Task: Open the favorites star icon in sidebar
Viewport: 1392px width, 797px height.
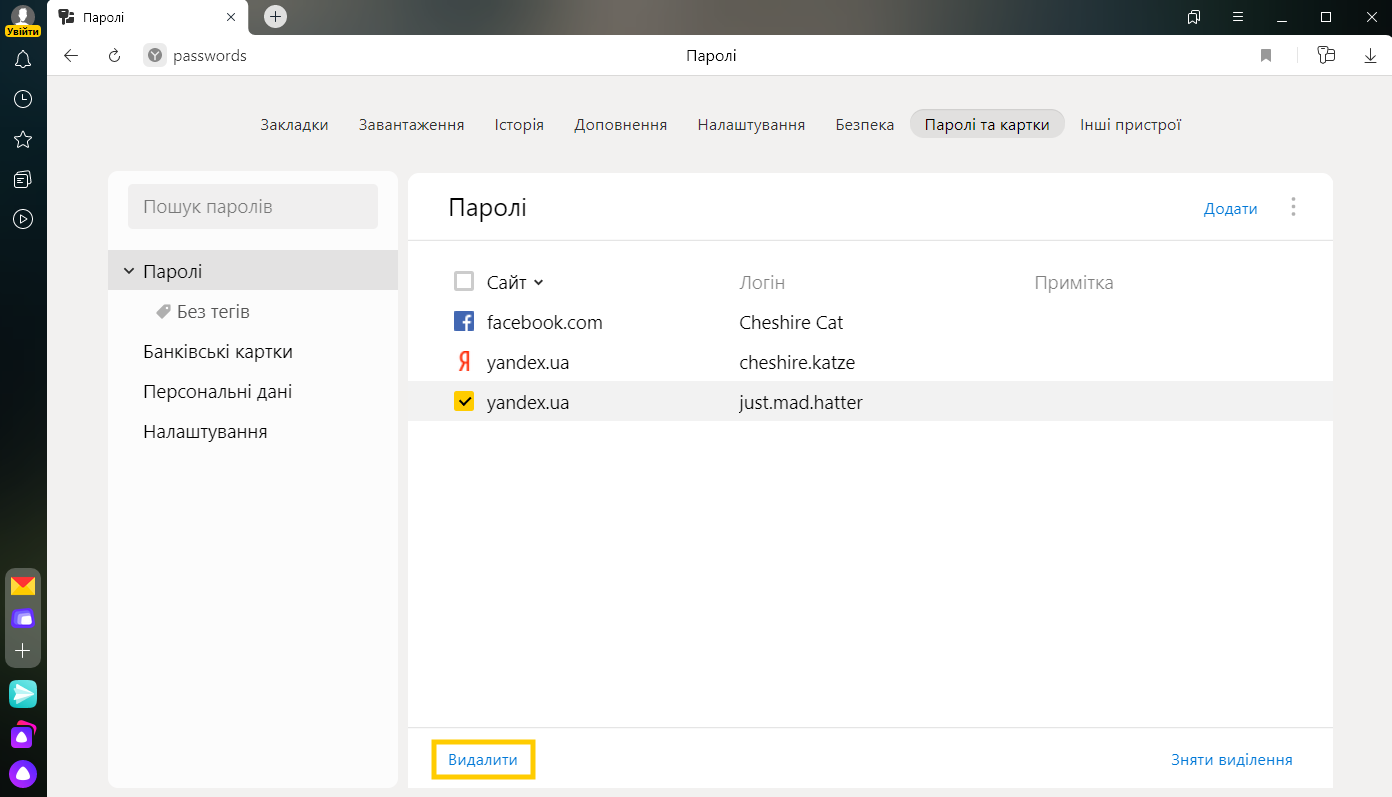Action: [x=23, y=139]
